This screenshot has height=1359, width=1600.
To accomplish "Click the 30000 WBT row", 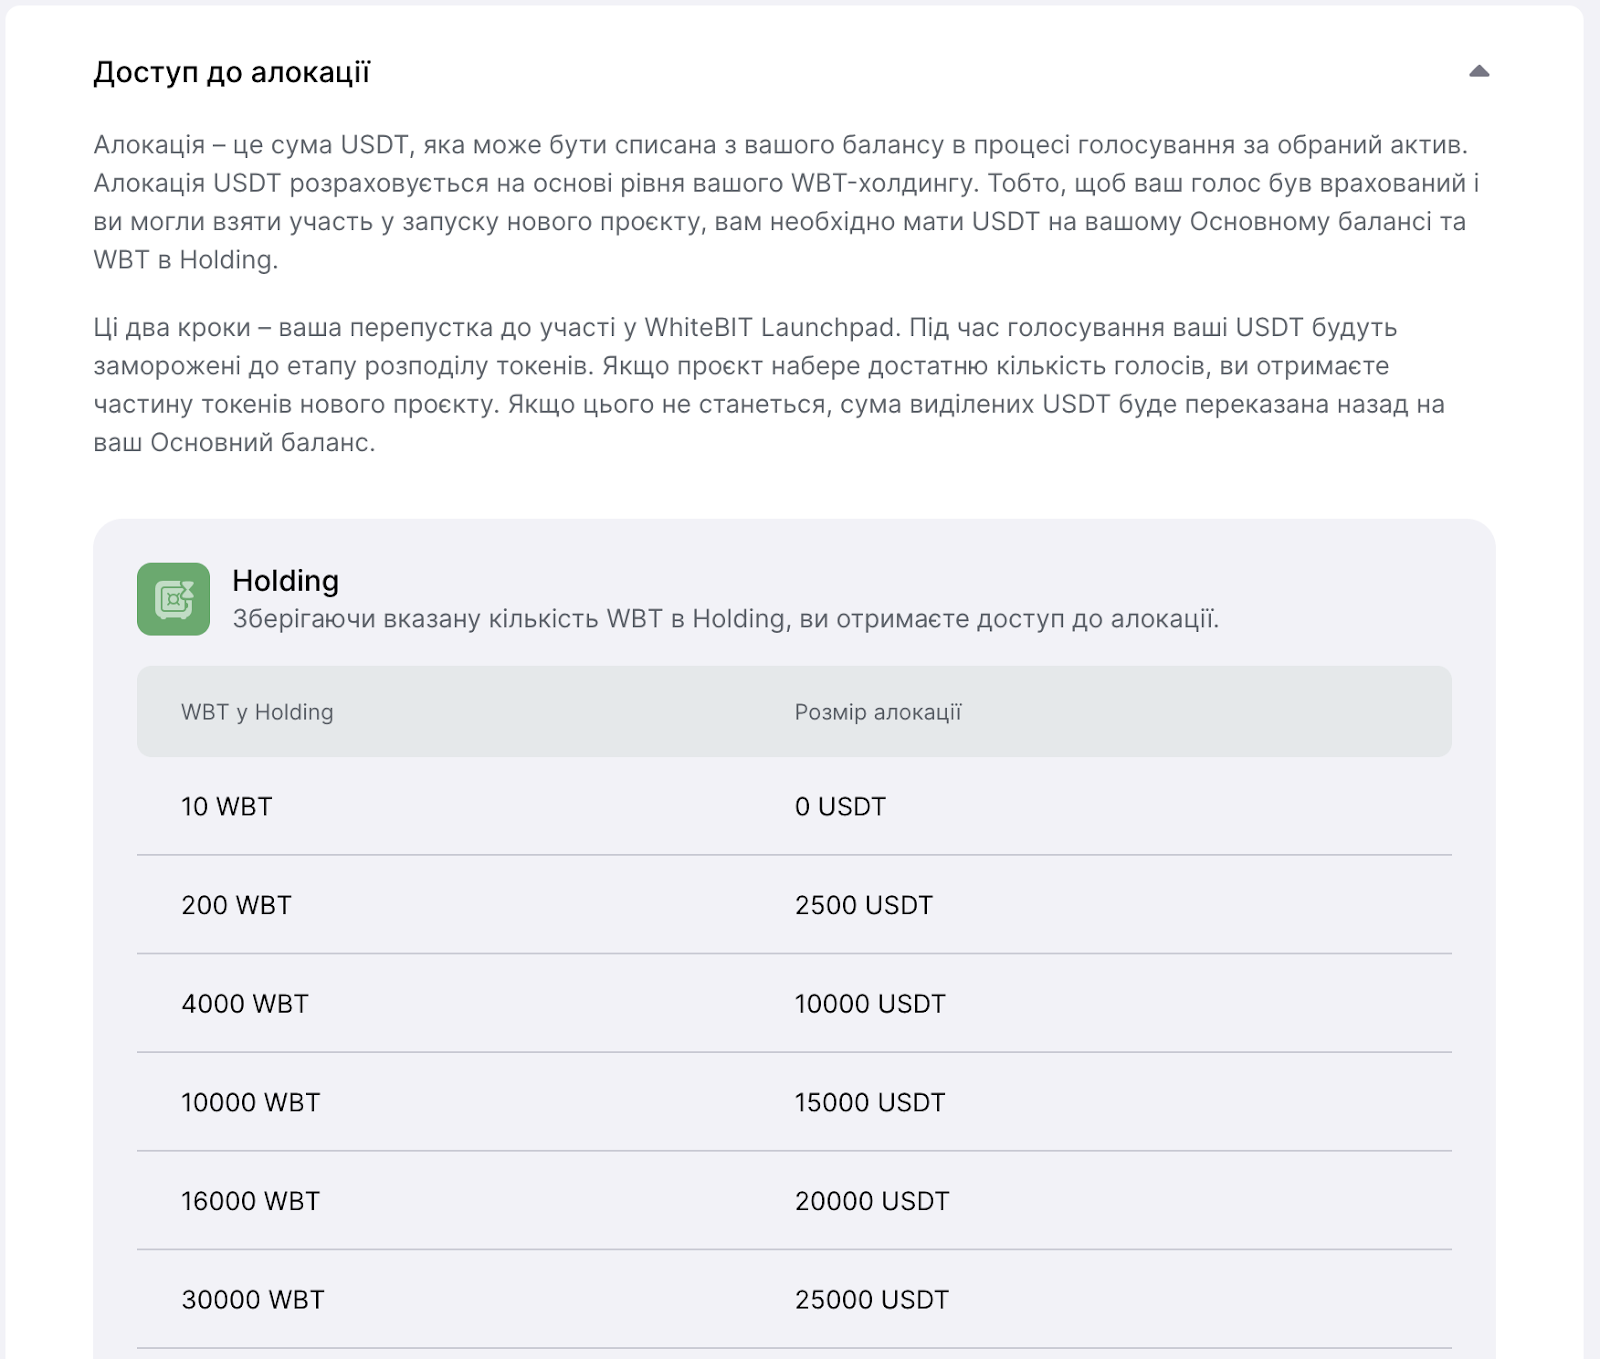I will (x=794, y=1299).
